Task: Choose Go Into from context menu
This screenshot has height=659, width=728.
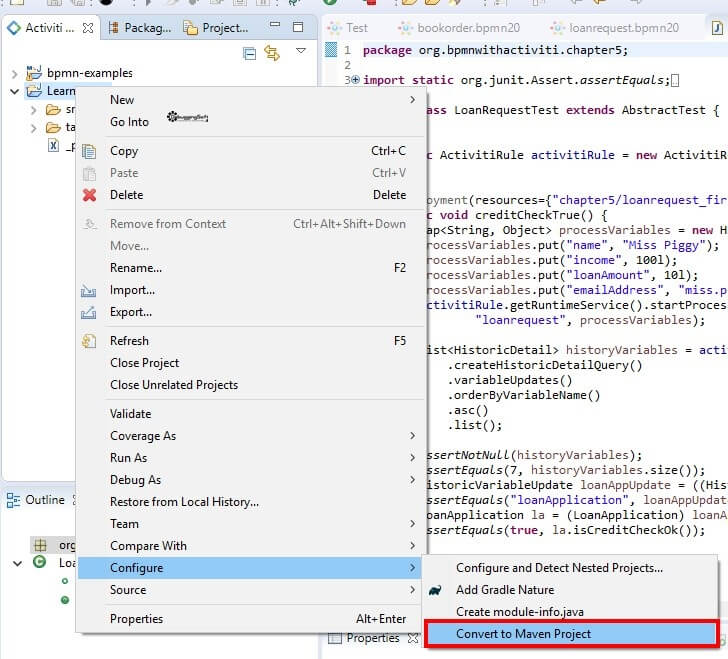Action: (250, 122)
